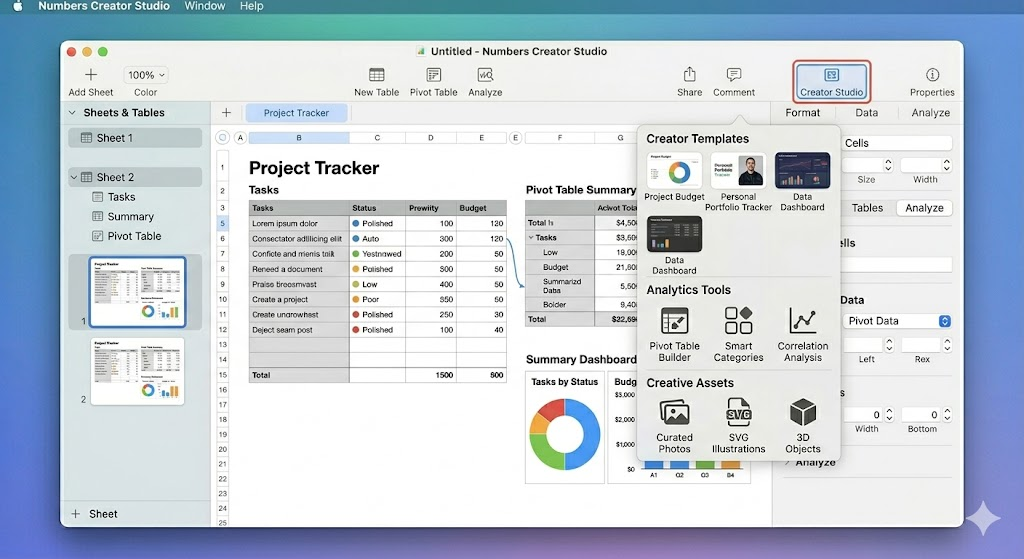Click the Add Sheet plus icon
The width and height of the screenshot is (1024, 559).
pos(91,74)
